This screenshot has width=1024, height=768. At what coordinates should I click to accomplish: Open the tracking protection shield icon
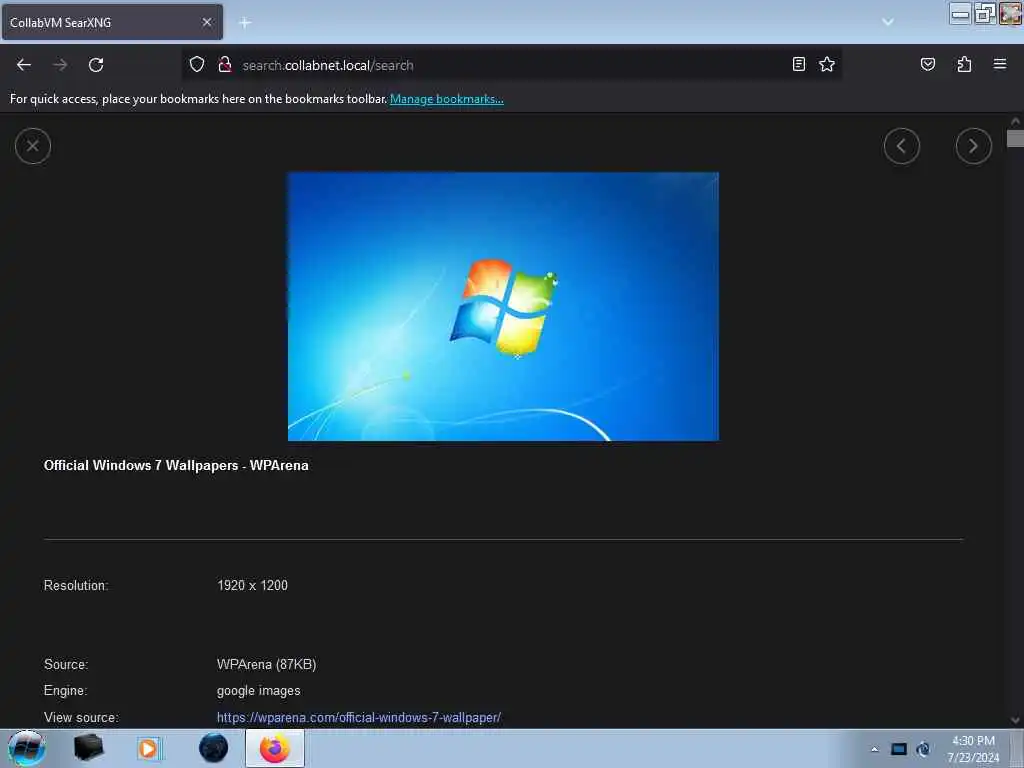coord(197,65)
